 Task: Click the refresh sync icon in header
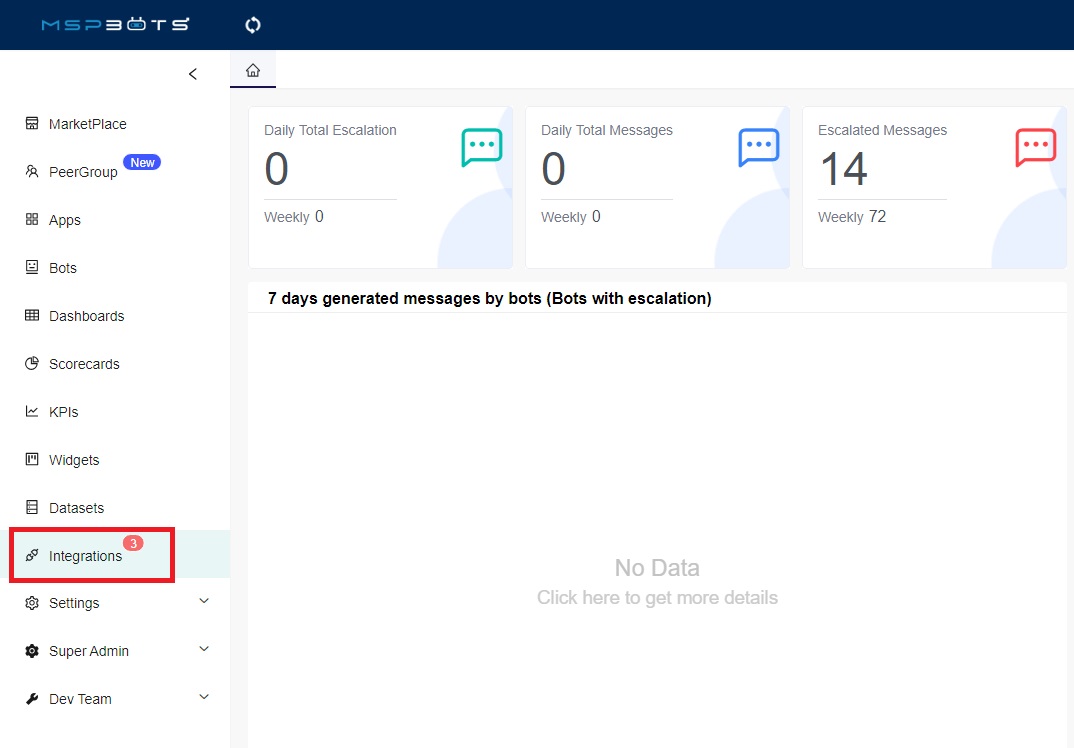coord(253,25)
